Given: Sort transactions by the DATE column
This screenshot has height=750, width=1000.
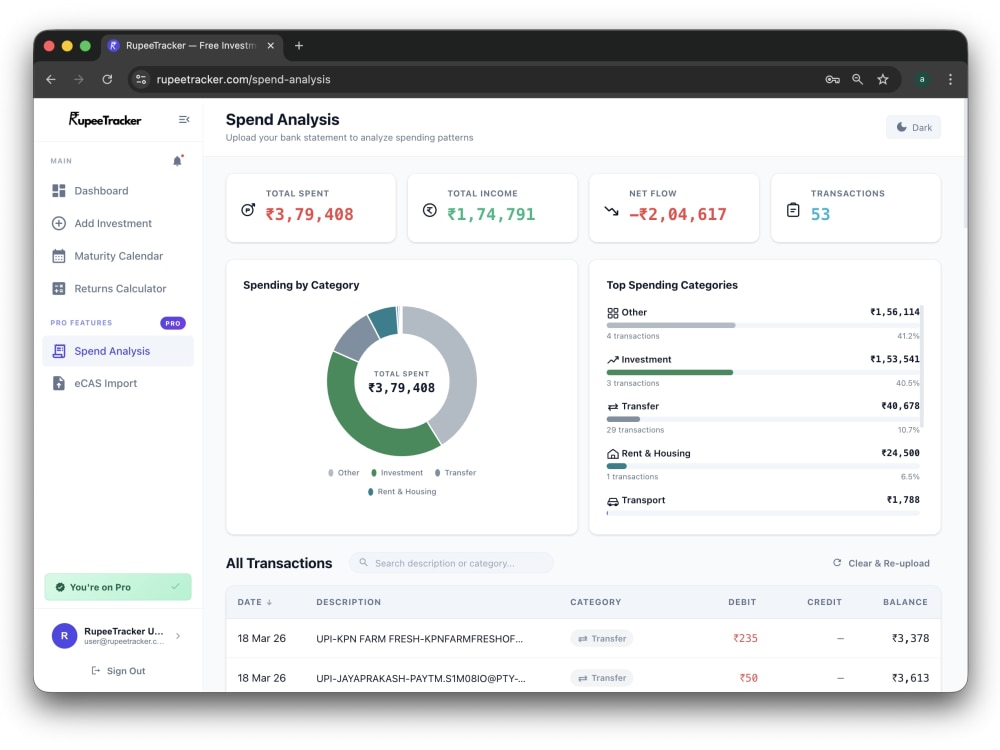Looking at the screenshot, I should pyautogui.click(x=254, y=601).
